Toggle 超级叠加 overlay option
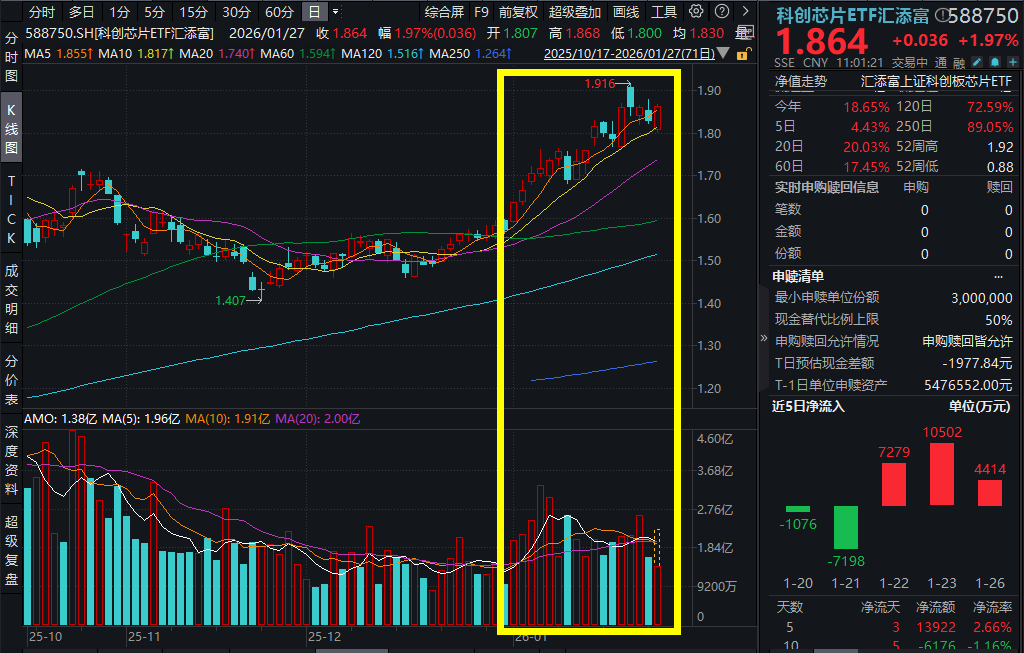1024x653 pixels. (575, 12)
